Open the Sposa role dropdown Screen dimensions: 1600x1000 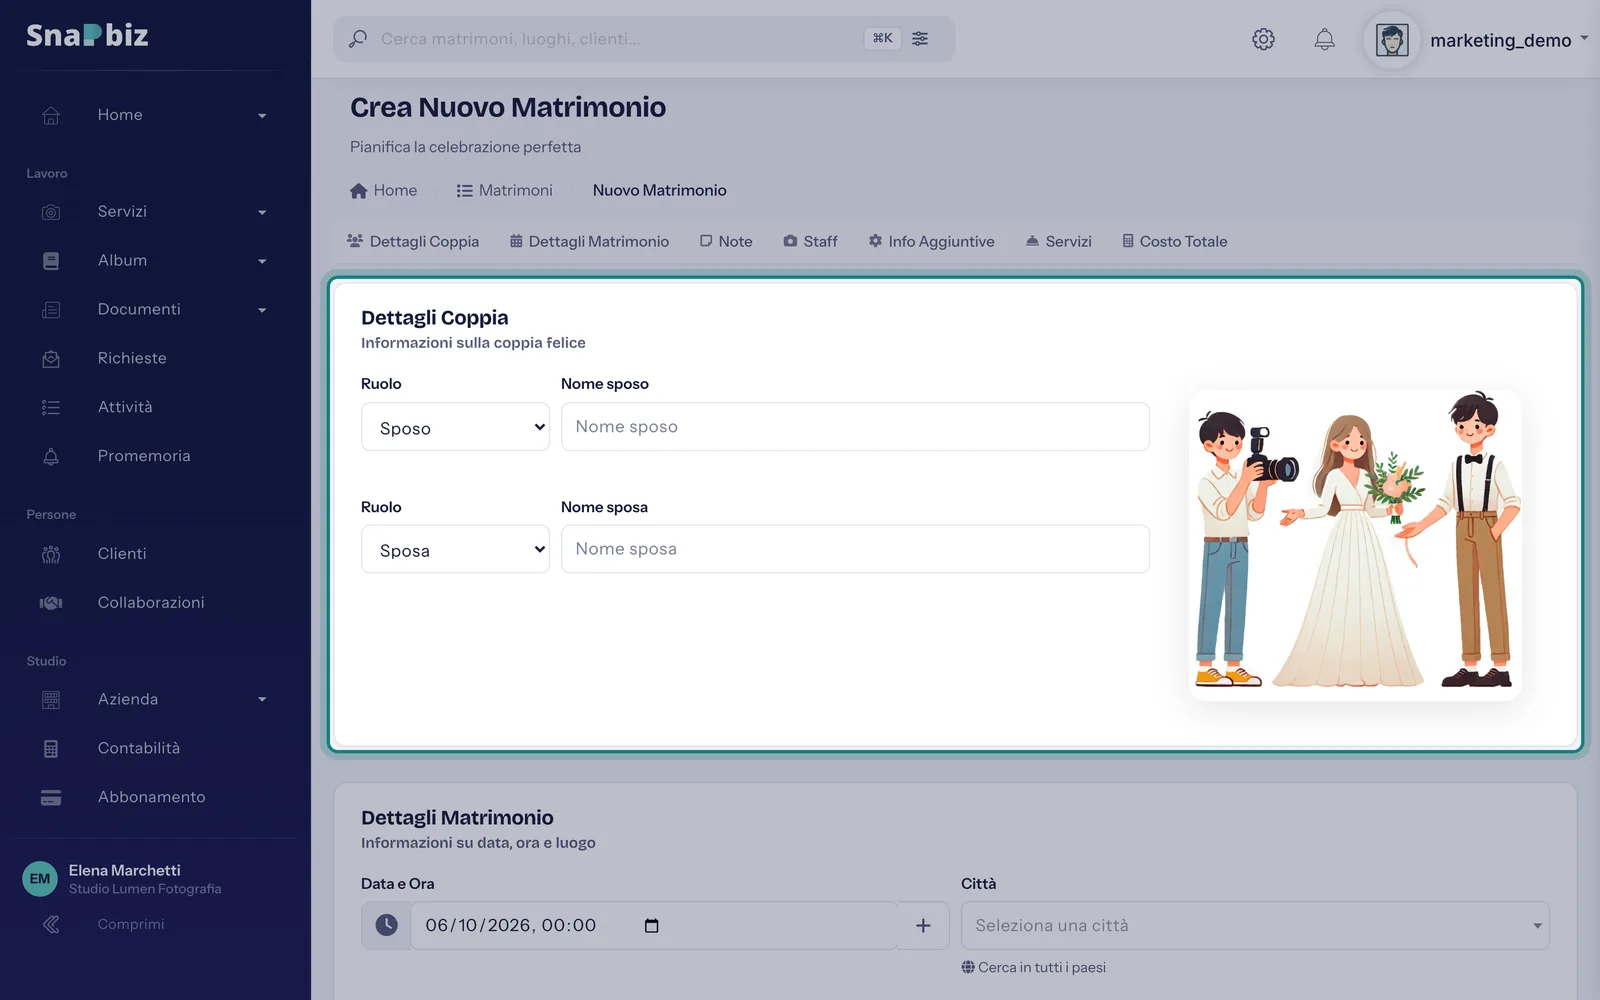click(455, 549)
